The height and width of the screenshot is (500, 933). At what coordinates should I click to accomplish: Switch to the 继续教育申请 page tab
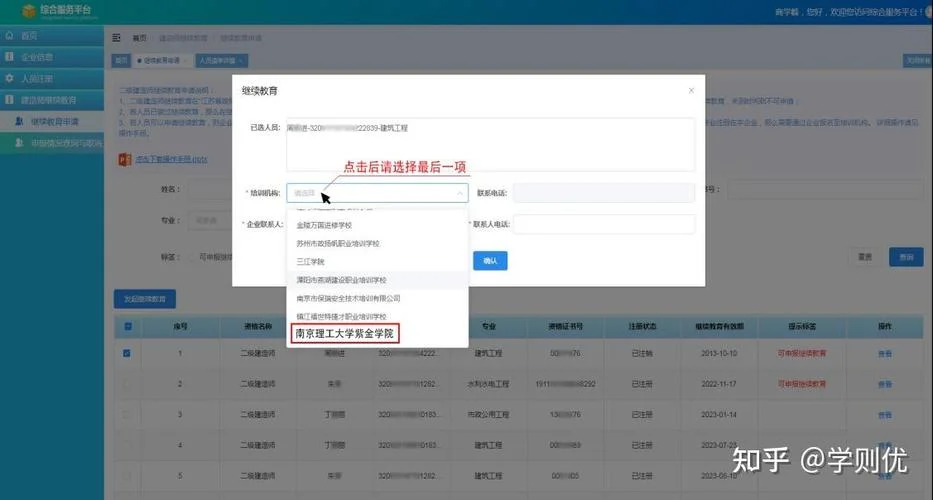(x=162, y=61)
